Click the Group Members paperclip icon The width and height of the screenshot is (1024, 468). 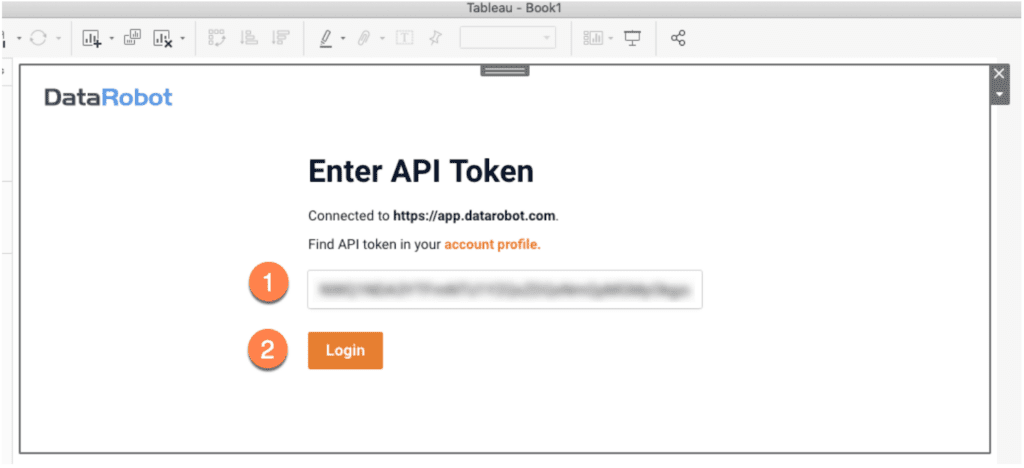pos(364,39)
